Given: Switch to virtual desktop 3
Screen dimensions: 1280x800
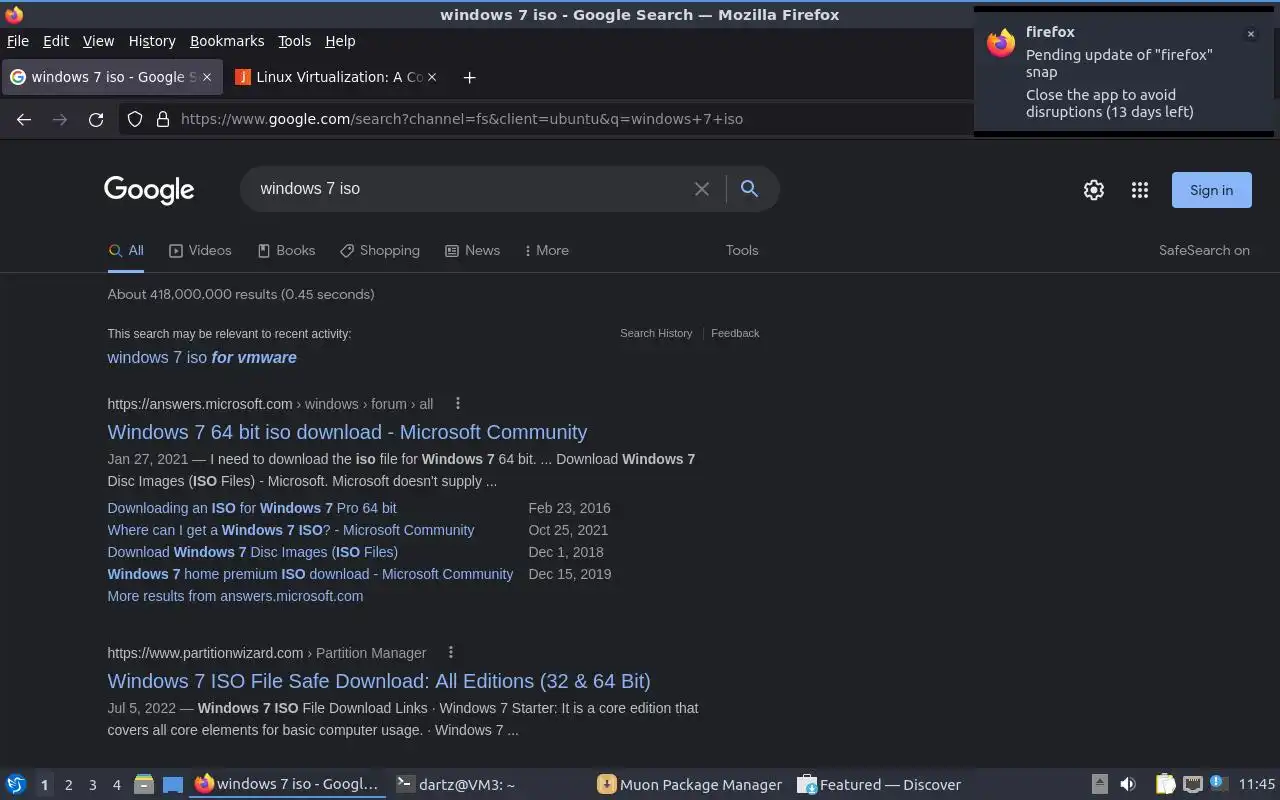Looking at the screenshot, I should pyautogui.click(x=93, y=785).
